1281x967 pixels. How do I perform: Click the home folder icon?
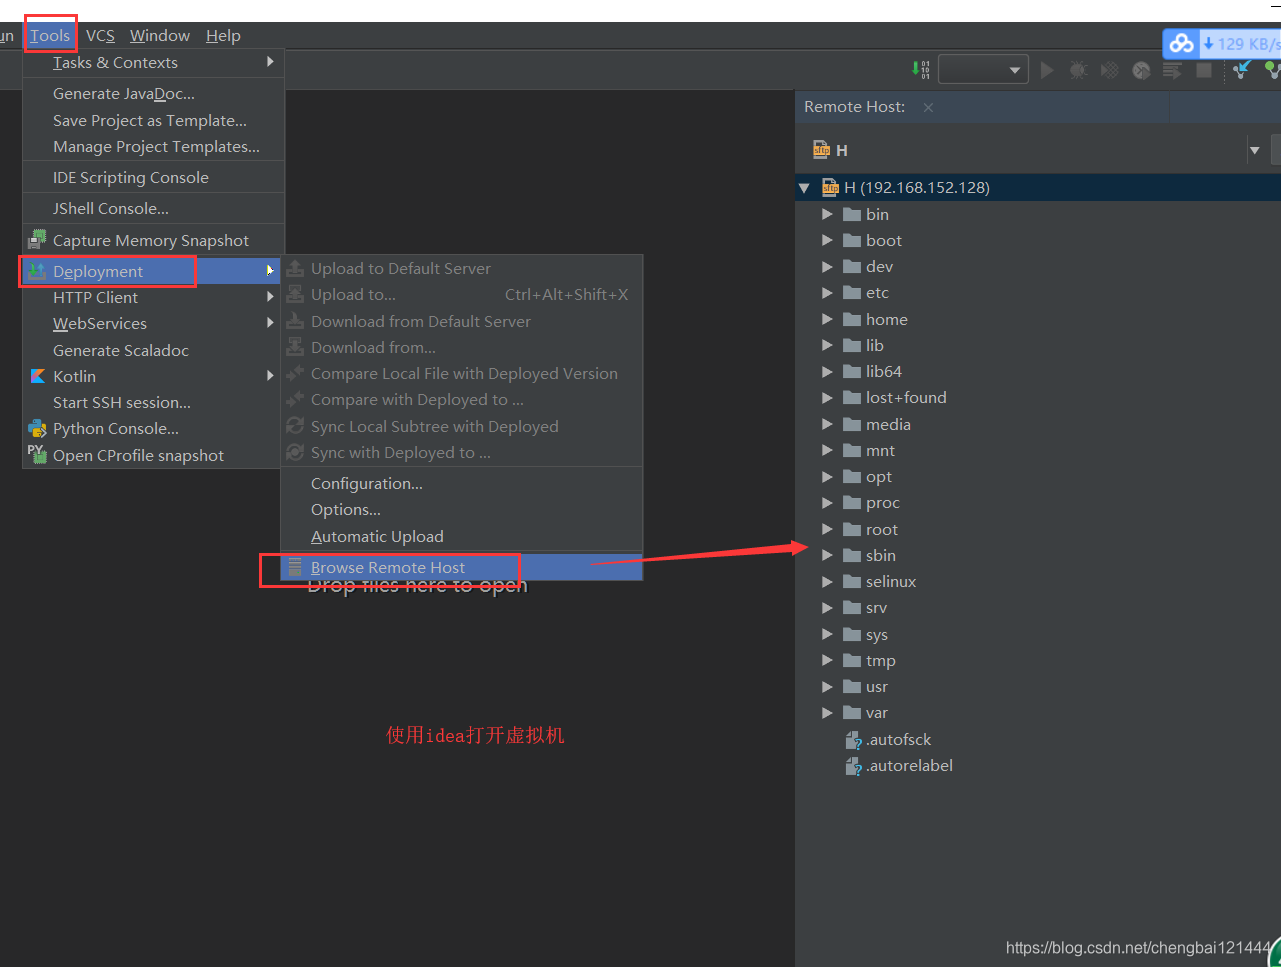click(852, 319)
